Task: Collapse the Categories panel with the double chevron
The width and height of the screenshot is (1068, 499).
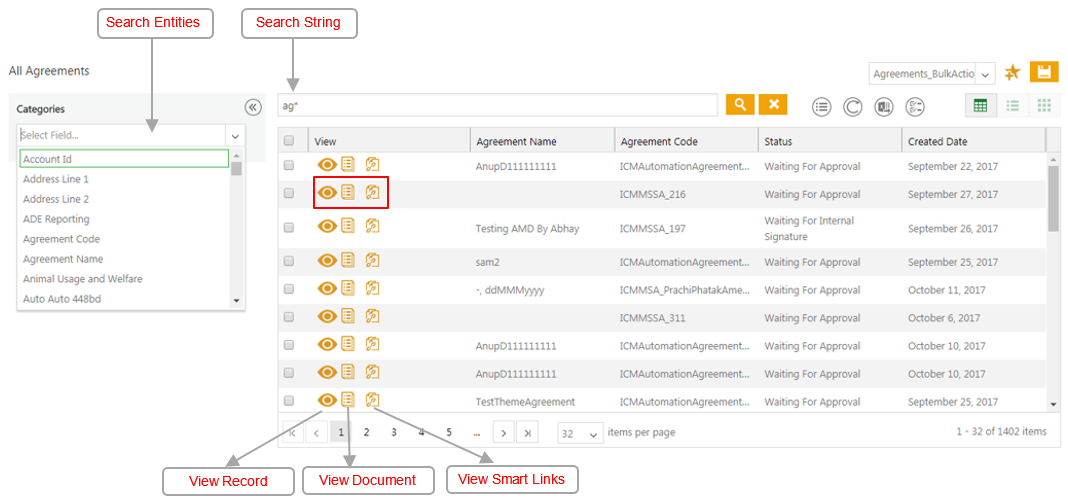Action: [x=253, y=108]
